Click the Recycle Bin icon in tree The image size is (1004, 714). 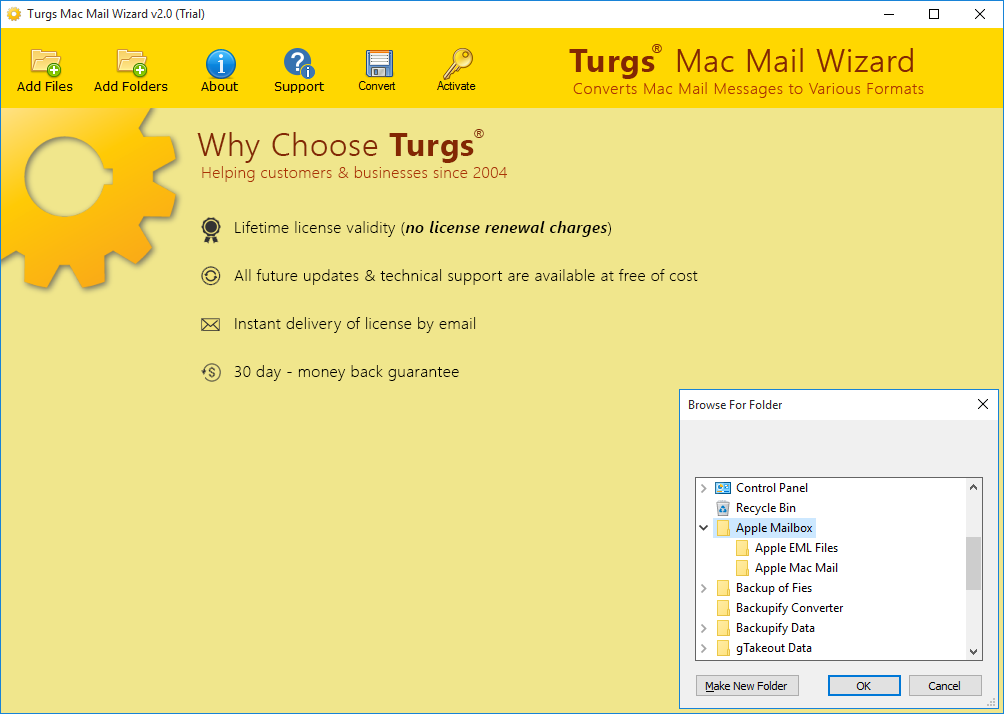point(723,508)
